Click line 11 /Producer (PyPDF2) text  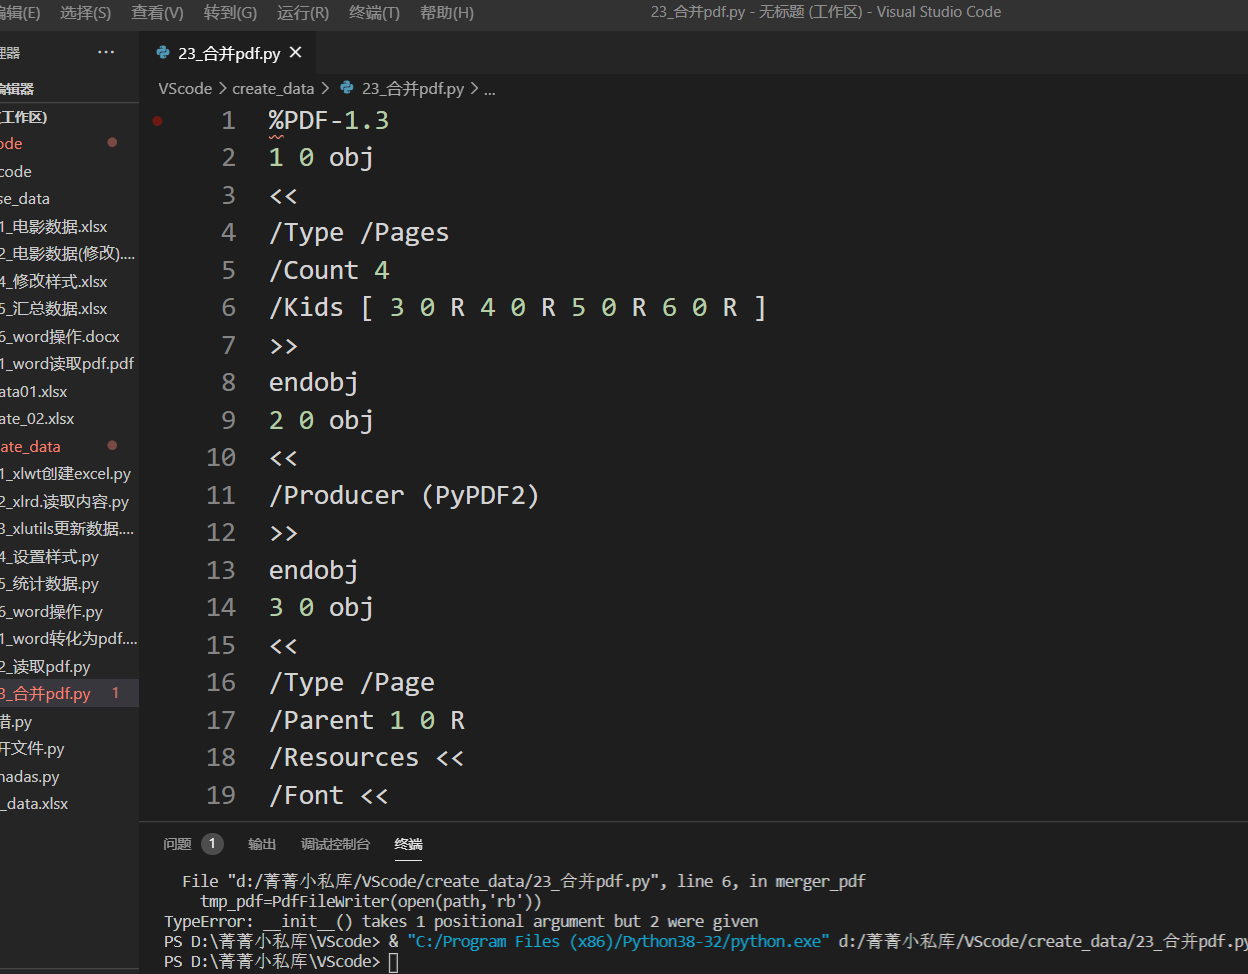click(x=404, y=496)
